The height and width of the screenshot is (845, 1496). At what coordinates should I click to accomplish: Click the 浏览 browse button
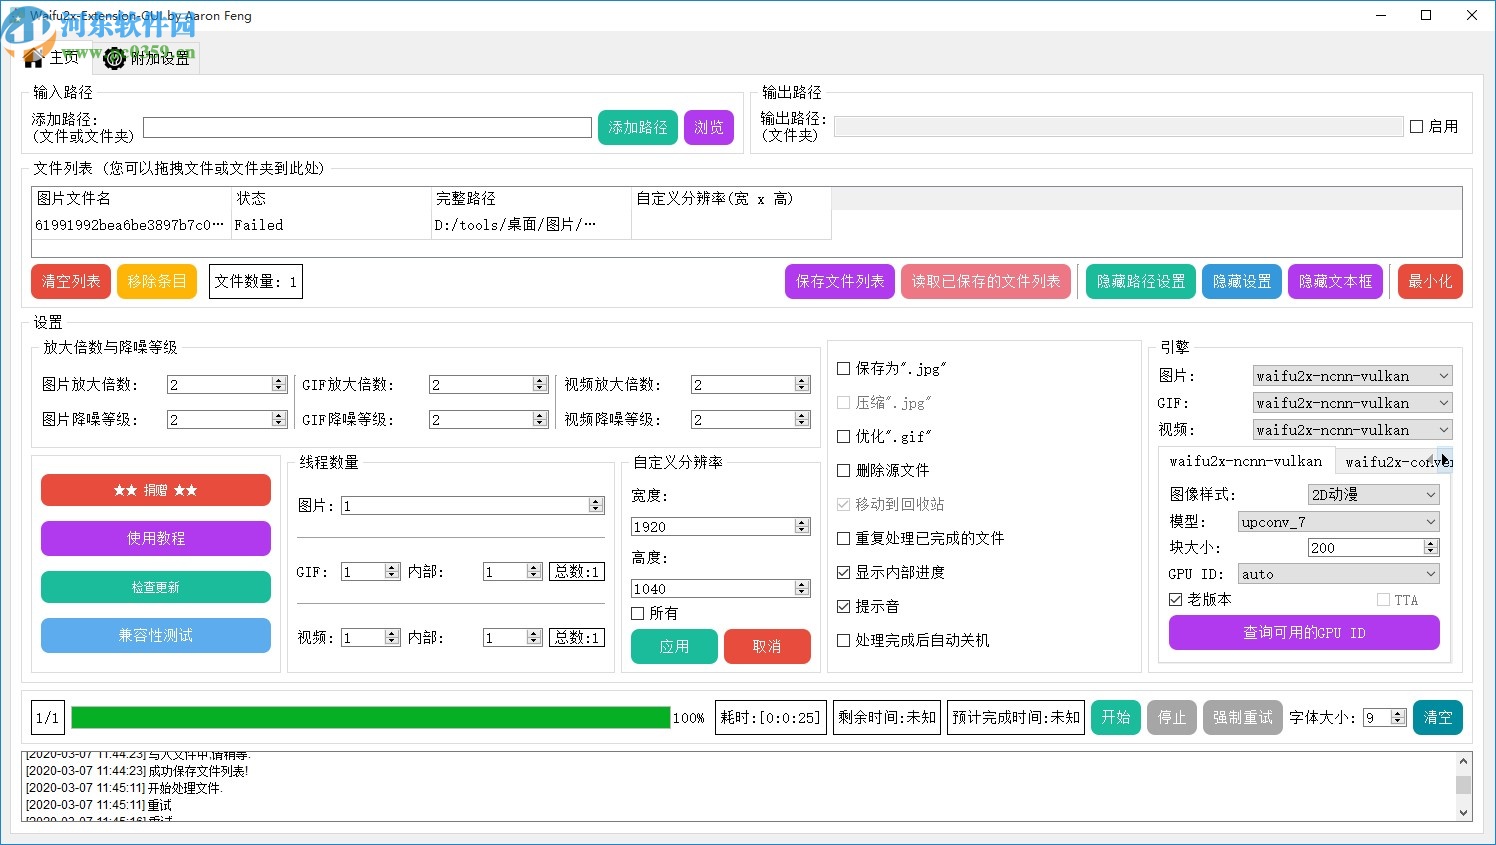tap(709, 127)
